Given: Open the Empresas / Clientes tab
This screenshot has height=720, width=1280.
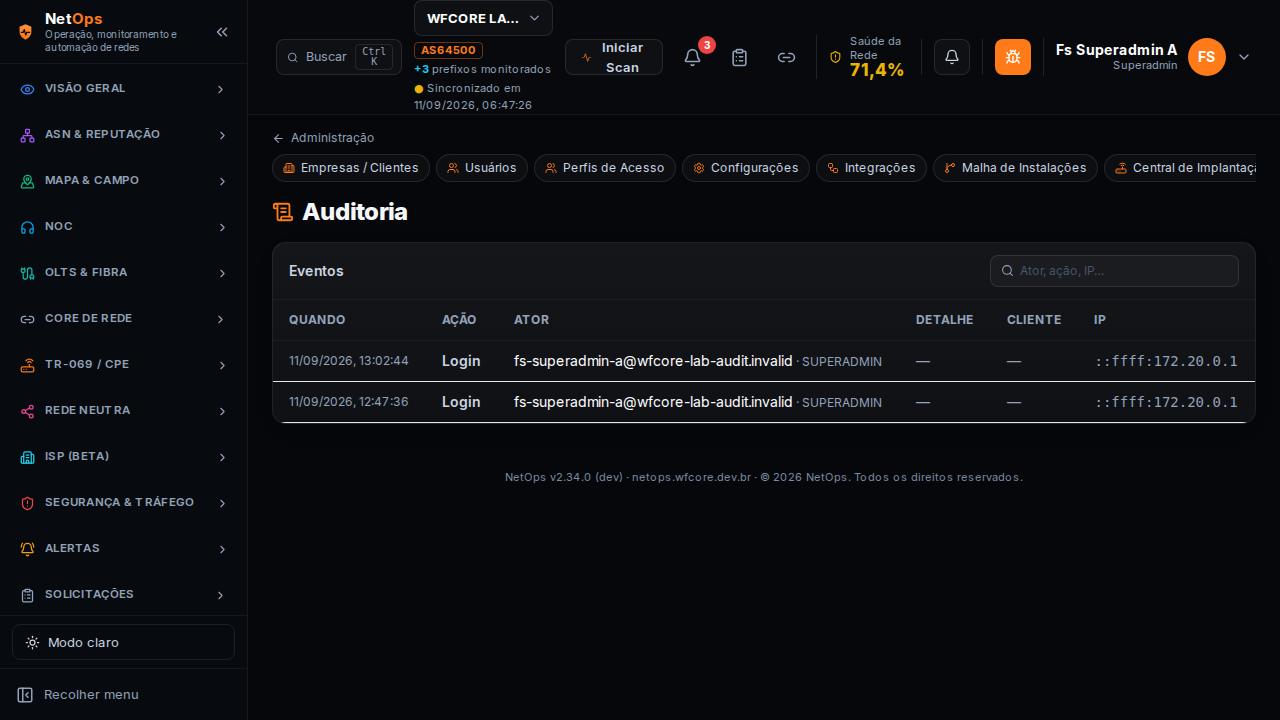Looking at the screenshot, I should tap(351, 168).
